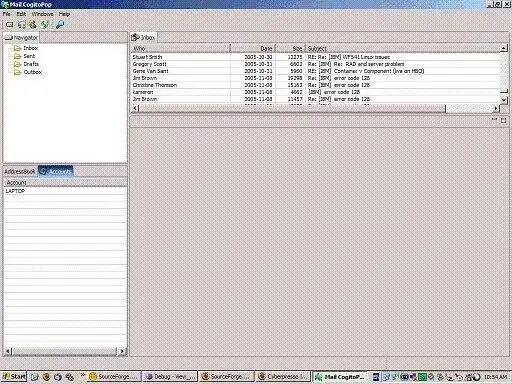Viewport: 512px width, 384px height.
Task: Click the Inbox folder icon in Navigator
Action: click(17, 48)
